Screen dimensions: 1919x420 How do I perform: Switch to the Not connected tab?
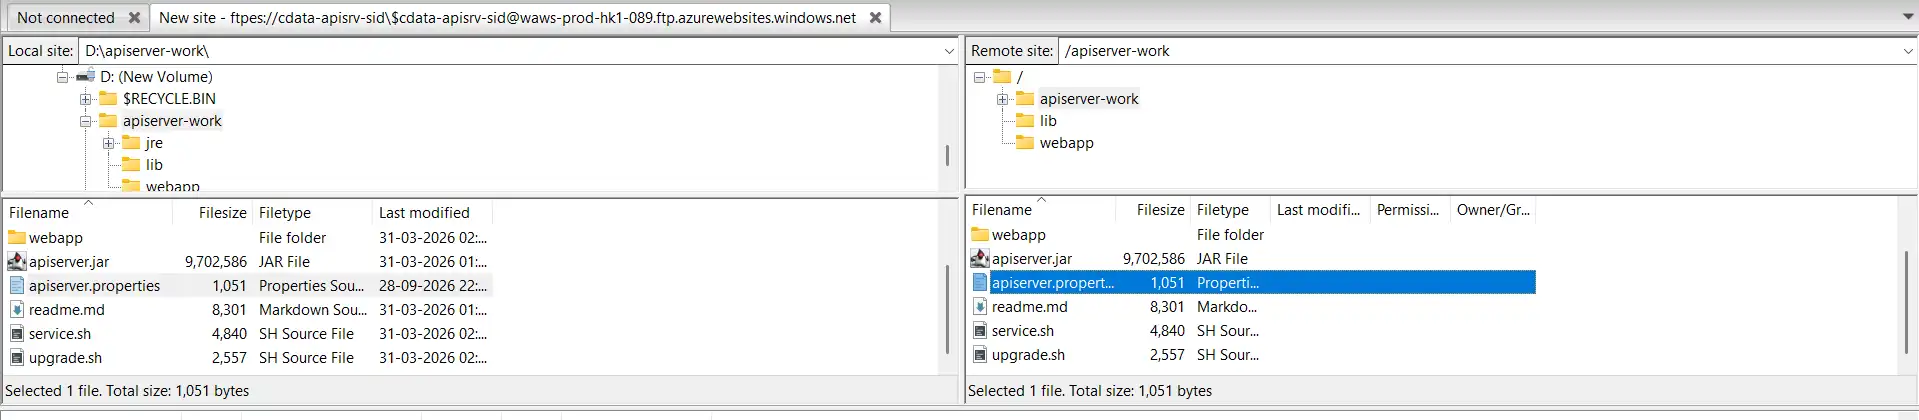tap(66, 18)
